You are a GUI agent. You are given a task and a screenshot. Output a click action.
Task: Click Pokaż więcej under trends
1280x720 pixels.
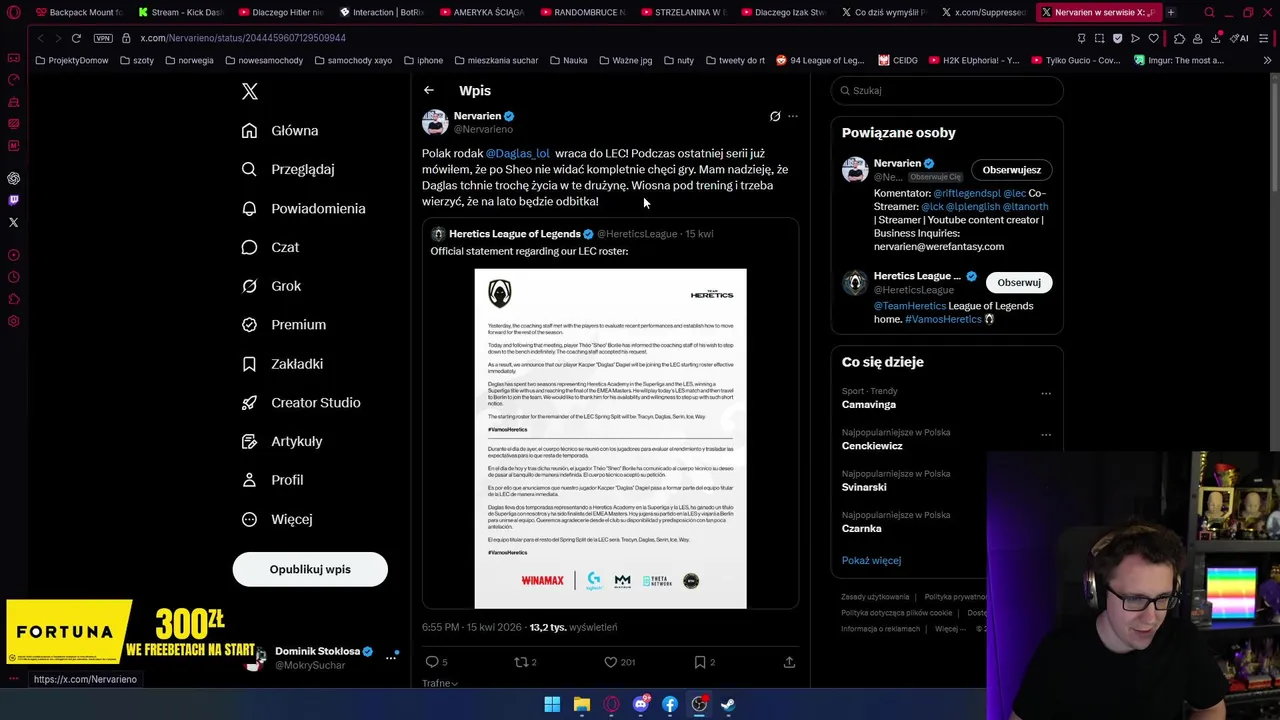[871, 561]
